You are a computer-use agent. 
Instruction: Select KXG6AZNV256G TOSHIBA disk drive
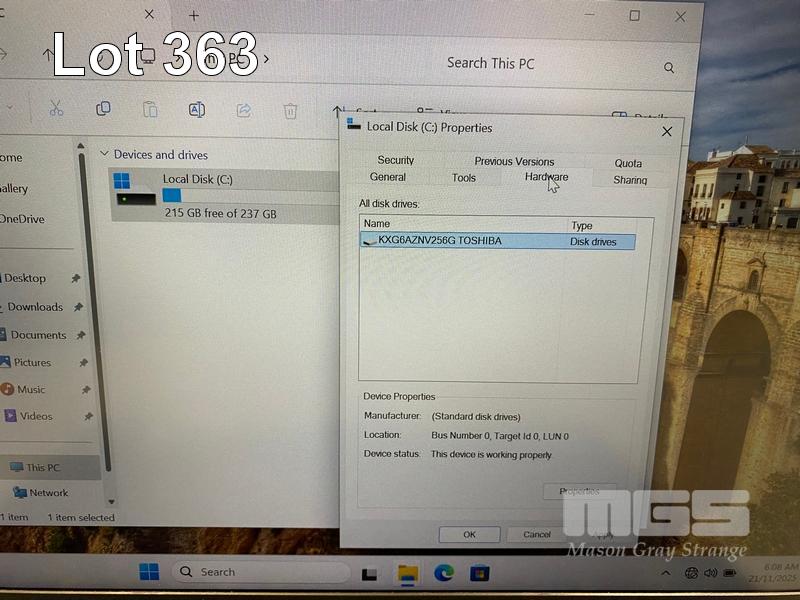point(440,241)
